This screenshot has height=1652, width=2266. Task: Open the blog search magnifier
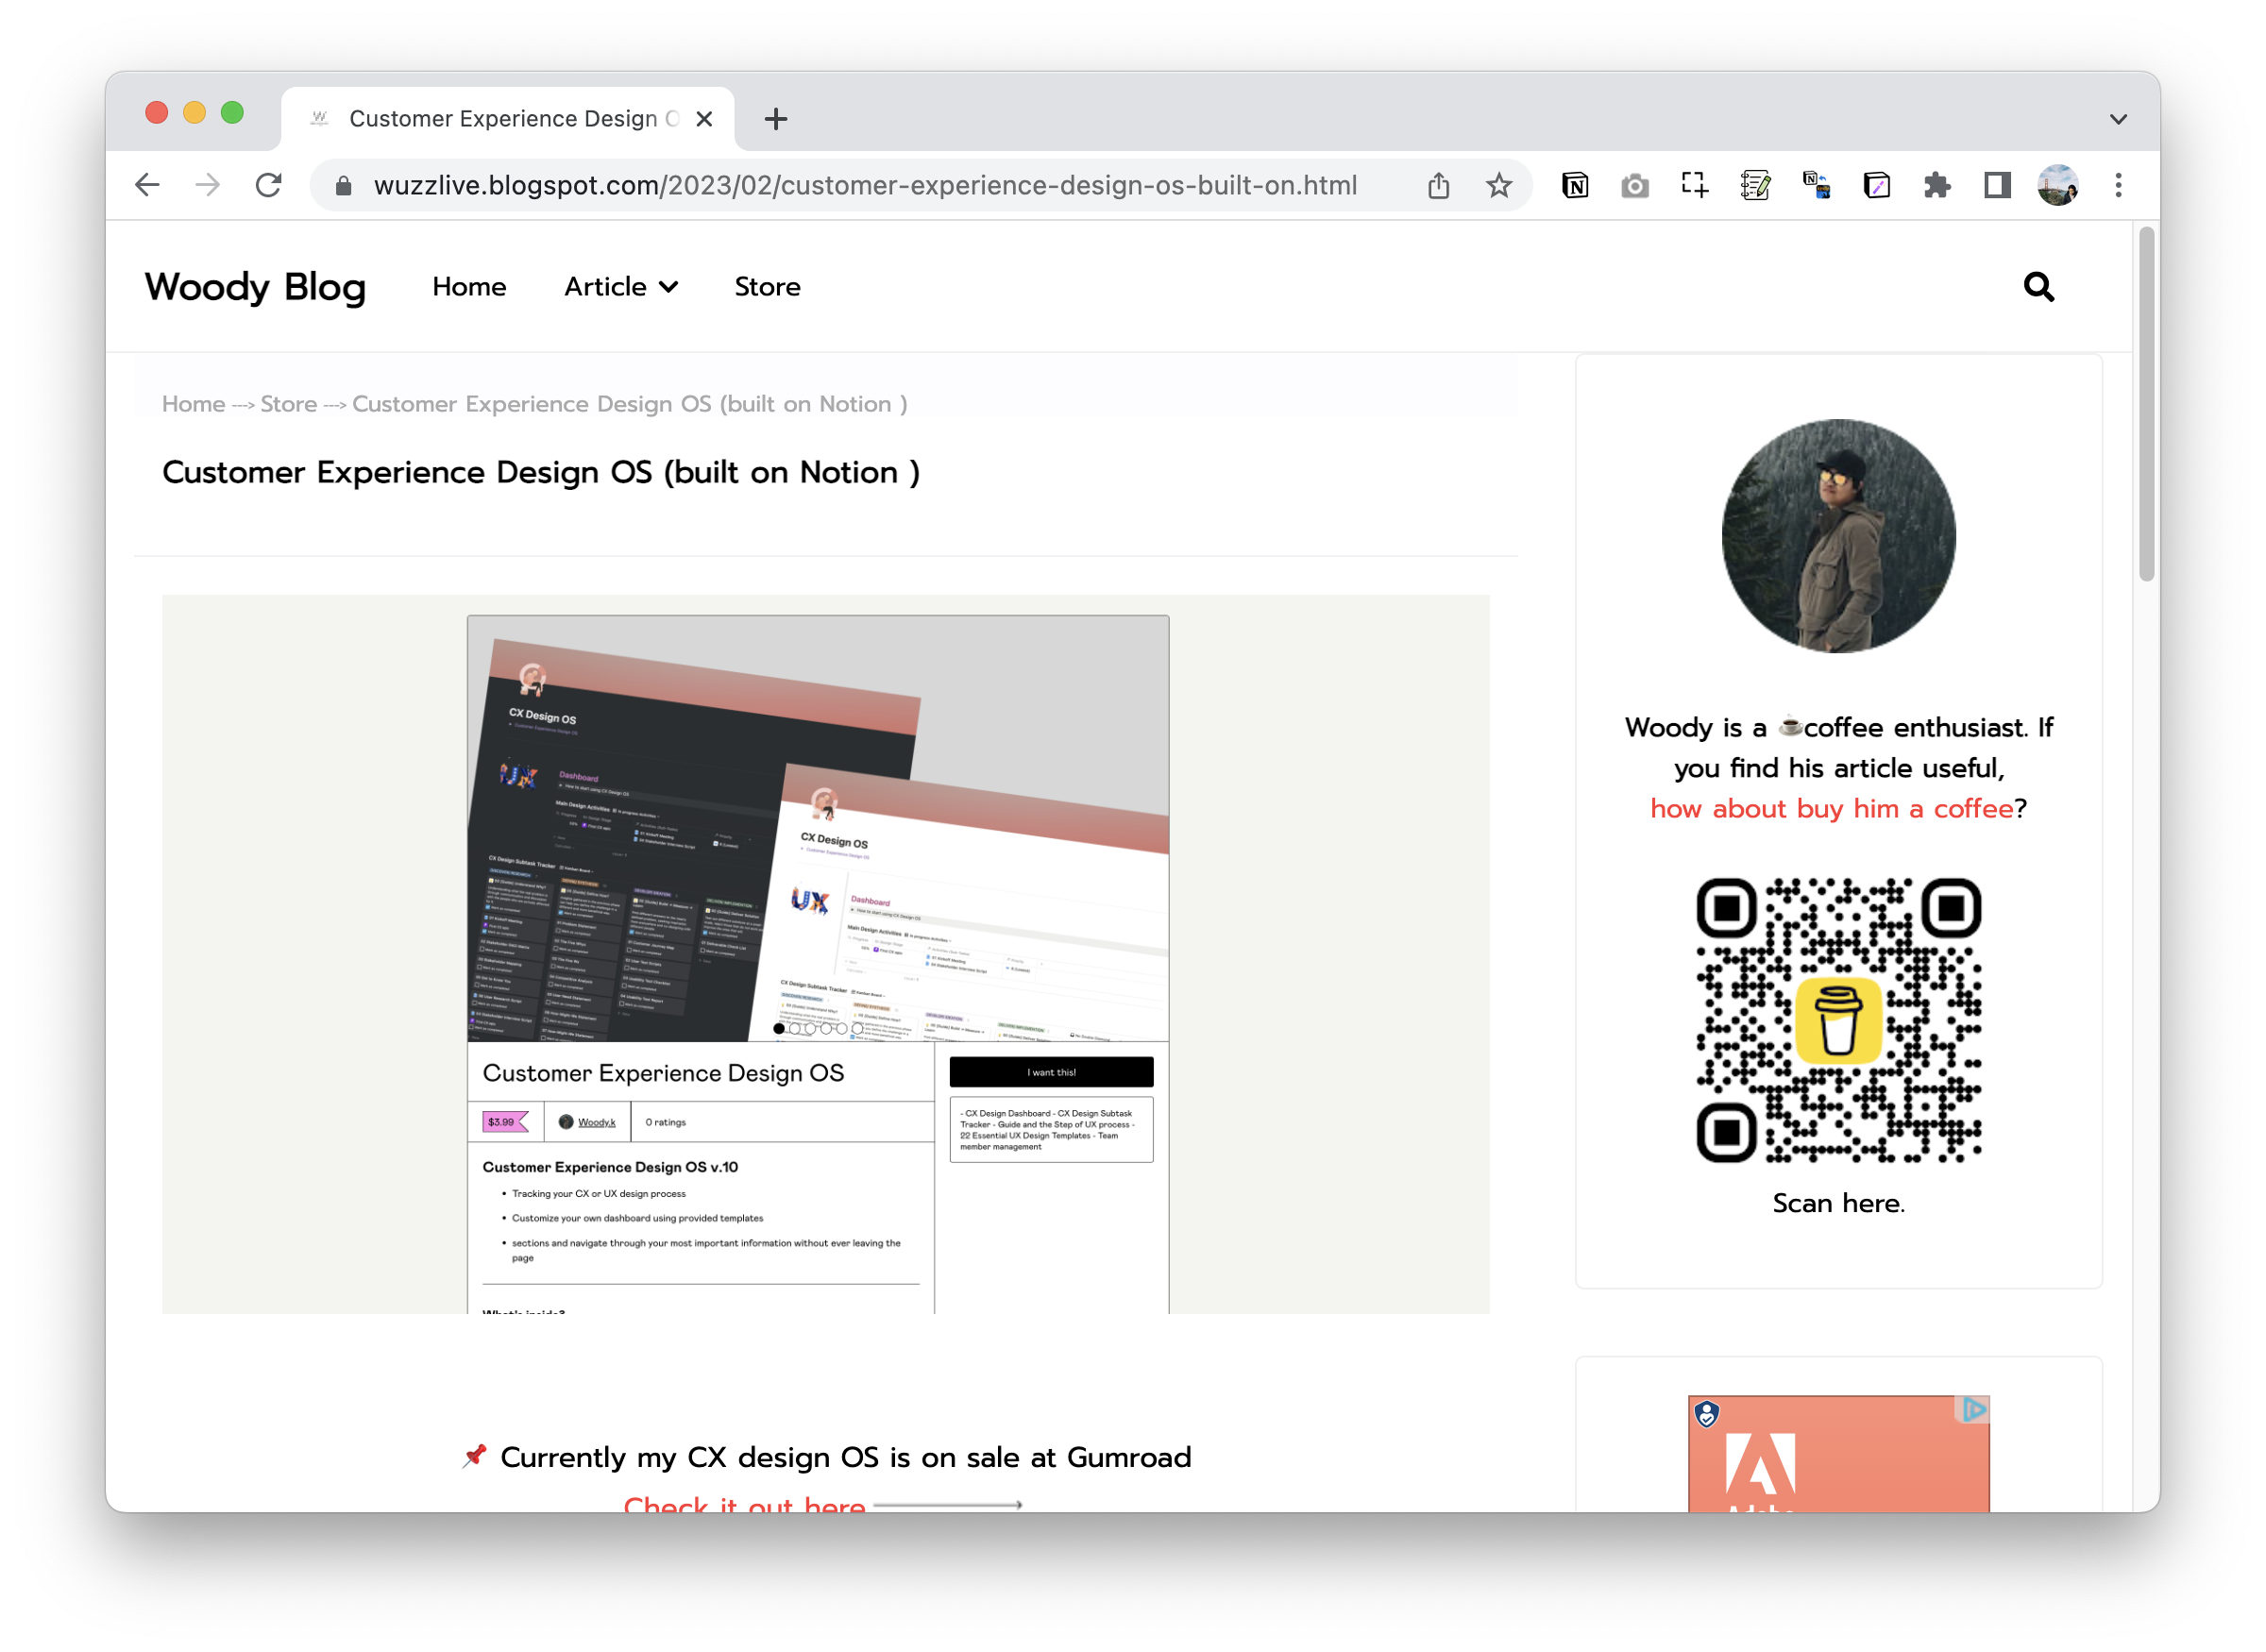[x=2038, y=287]
